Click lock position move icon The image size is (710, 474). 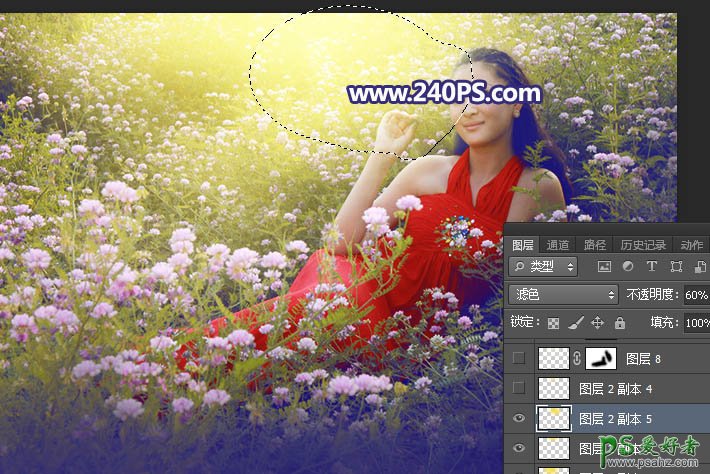click(597, 323)
